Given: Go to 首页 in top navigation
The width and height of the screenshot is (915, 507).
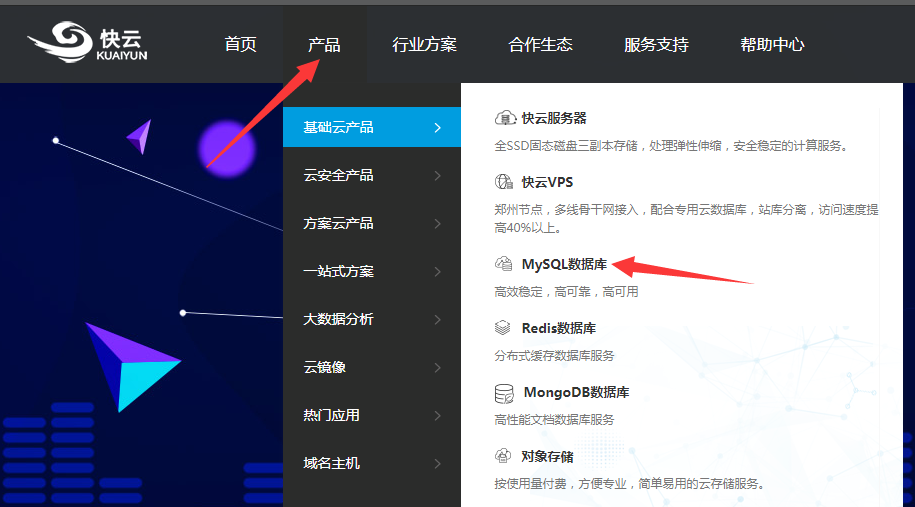Looking at the screenshot, I should click(x=240, y=45).
